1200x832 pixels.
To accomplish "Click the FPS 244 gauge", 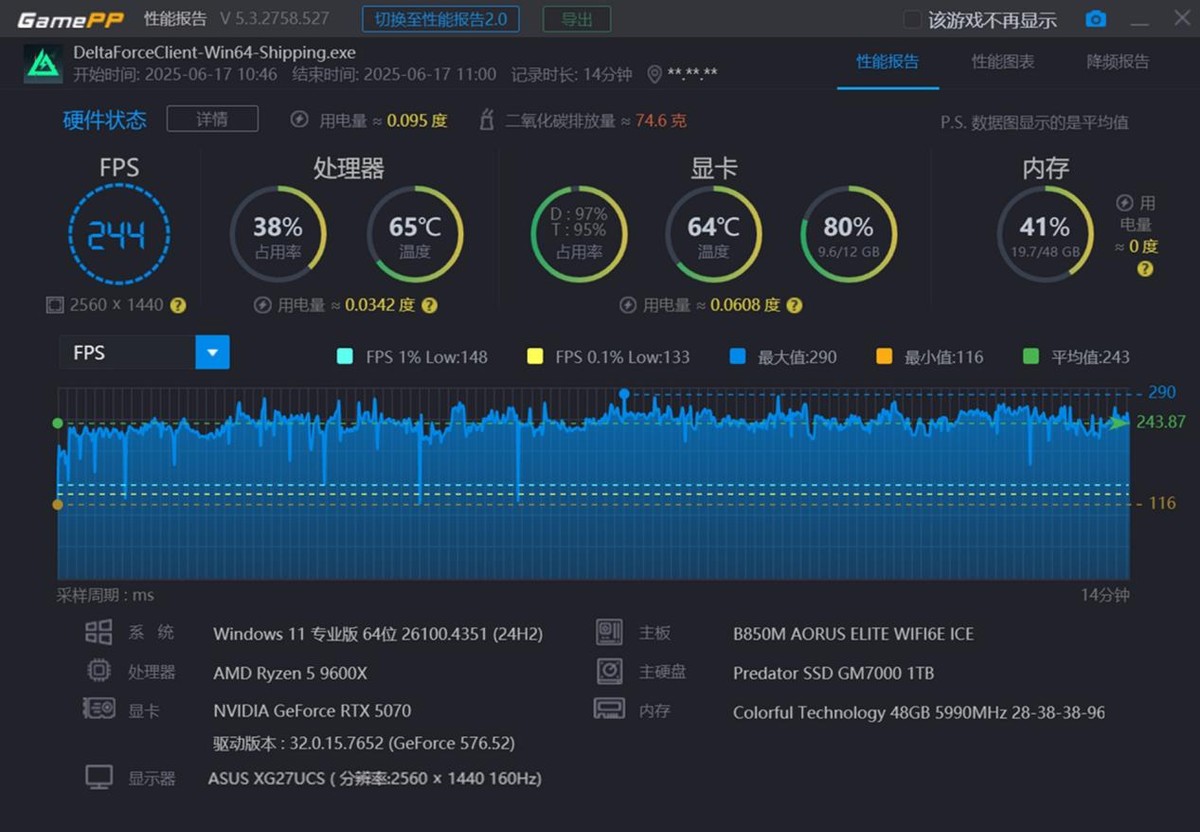I will pos(118,235).
